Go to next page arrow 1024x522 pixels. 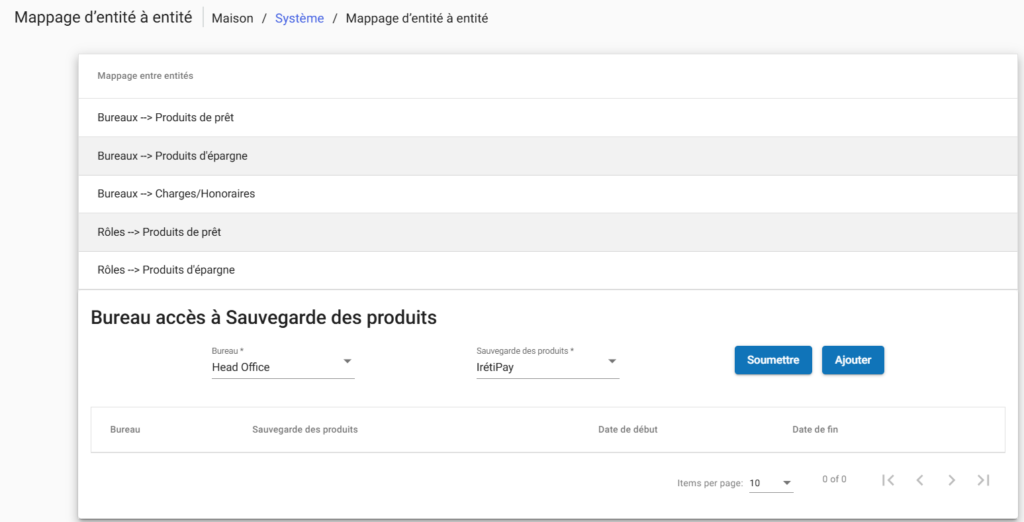pyautogui.click(x=951, y=481)
